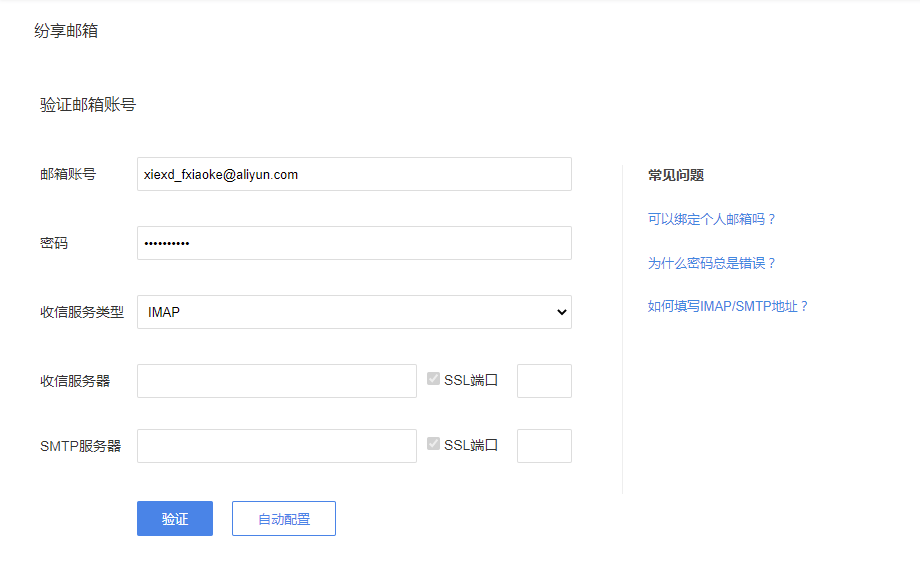Toggle SSL checkbox for SMTP服务器
Viewport: 920px width, 561px height.
tap(434, 444)
